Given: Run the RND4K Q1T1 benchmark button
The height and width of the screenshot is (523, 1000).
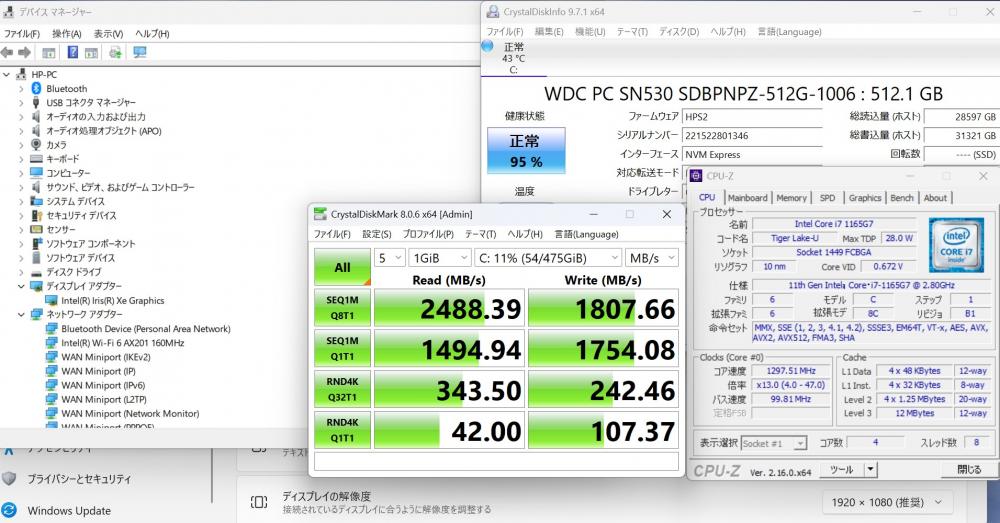Looking at the screenshot, I should click(x=342, y=431).
